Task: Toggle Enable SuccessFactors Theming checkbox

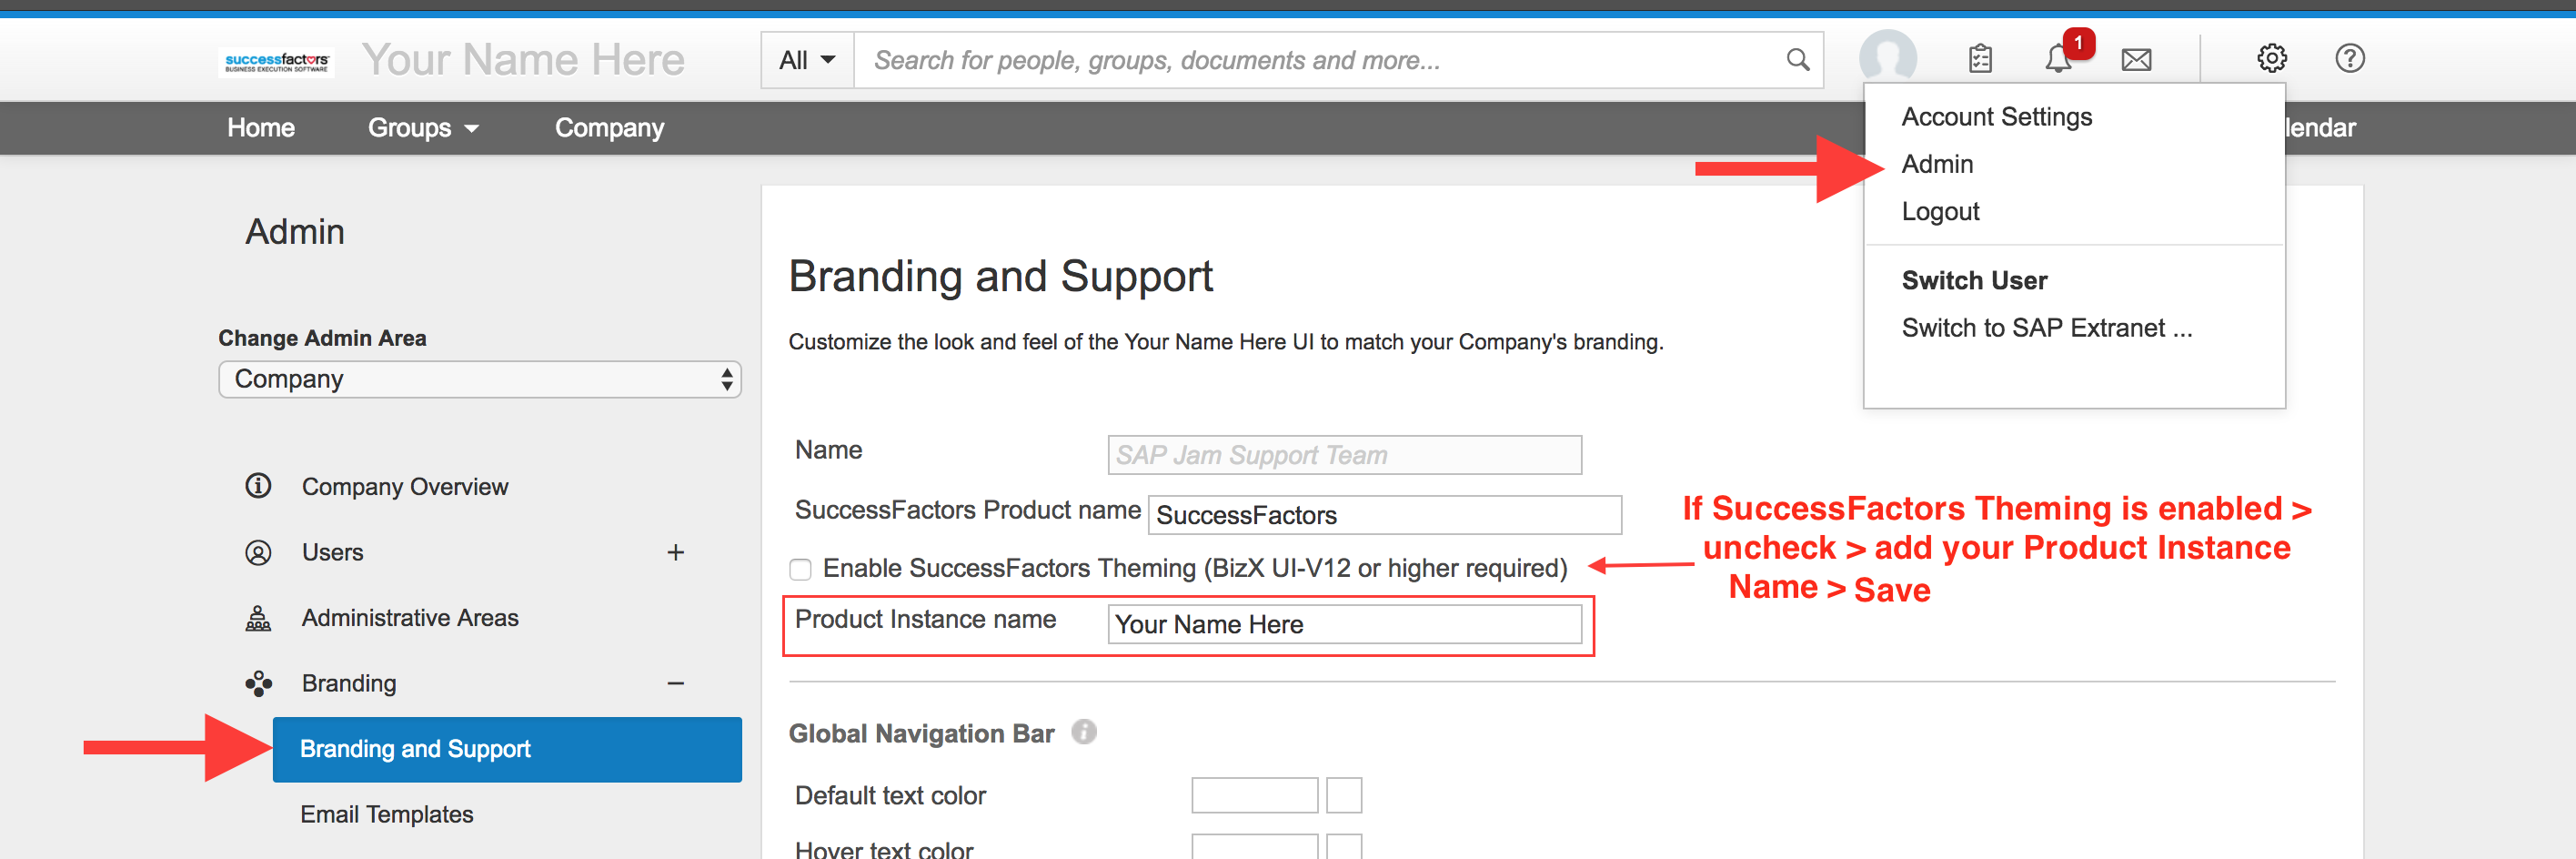Action: tap(800, 569)
